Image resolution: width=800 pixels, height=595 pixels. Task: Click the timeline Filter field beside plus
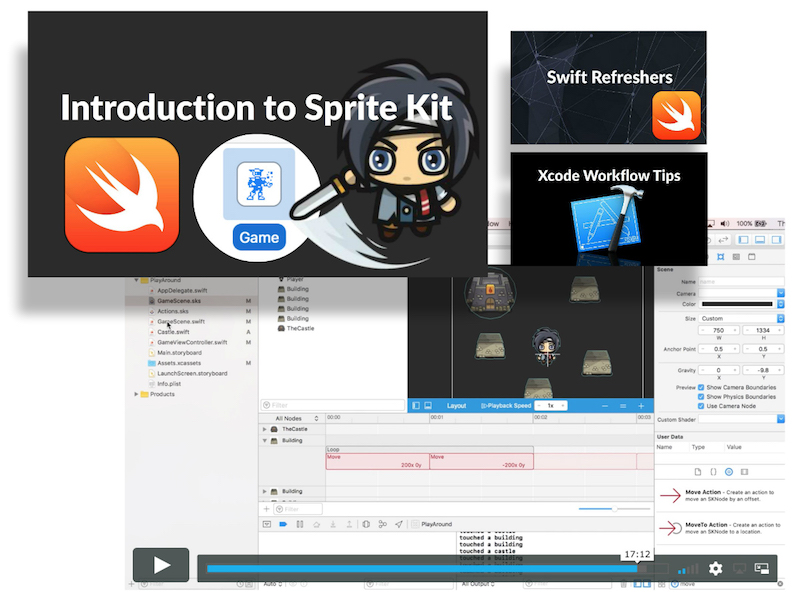coord(298,509)
